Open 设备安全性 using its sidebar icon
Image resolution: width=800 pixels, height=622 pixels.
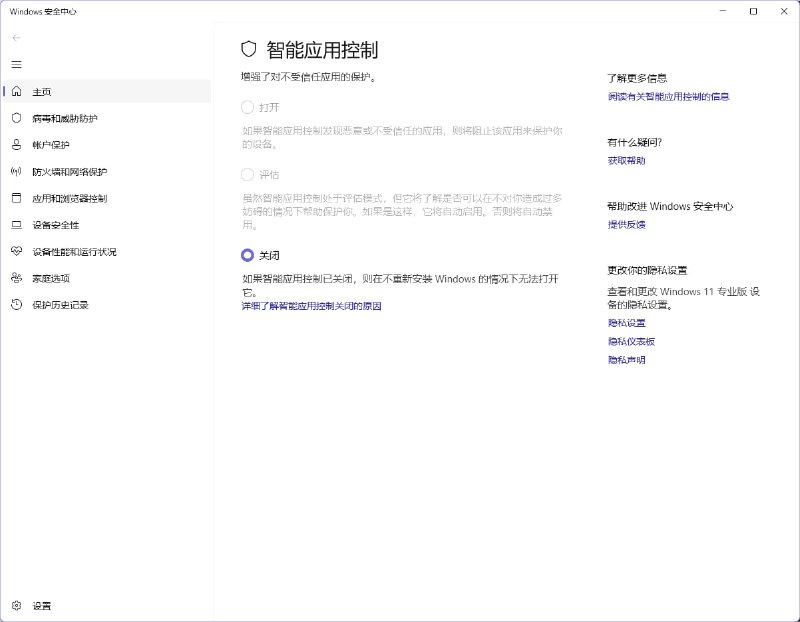(16, 225)
